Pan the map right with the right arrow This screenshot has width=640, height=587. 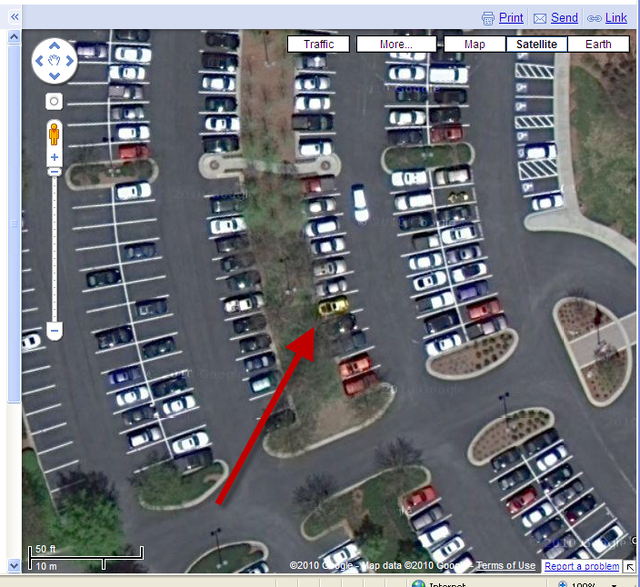point(70,61)
